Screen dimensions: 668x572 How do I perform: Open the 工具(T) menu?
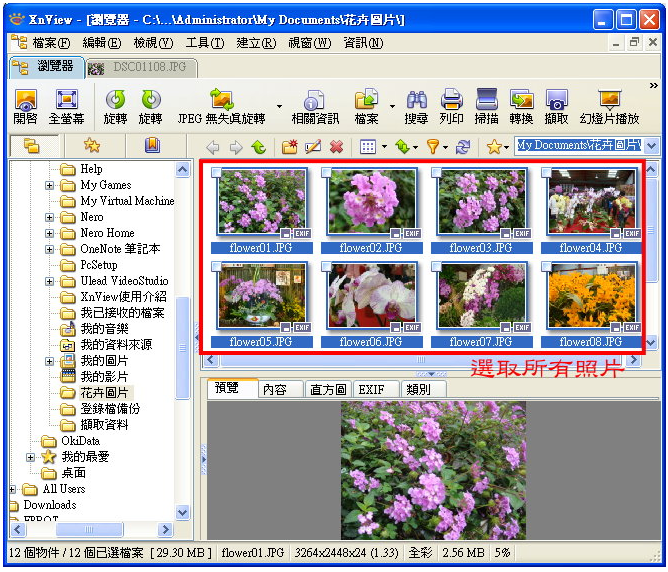pyautogui.click(x=205, y=43)
